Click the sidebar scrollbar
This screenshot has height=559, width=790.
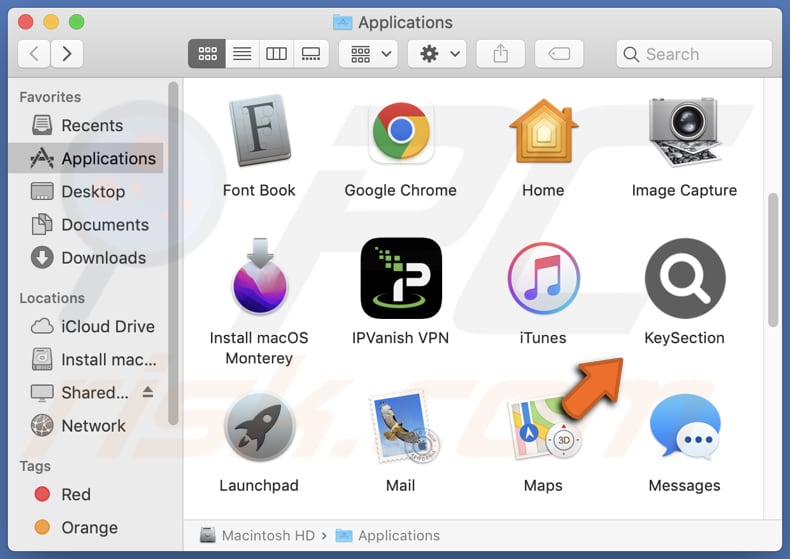click(173, 254)
